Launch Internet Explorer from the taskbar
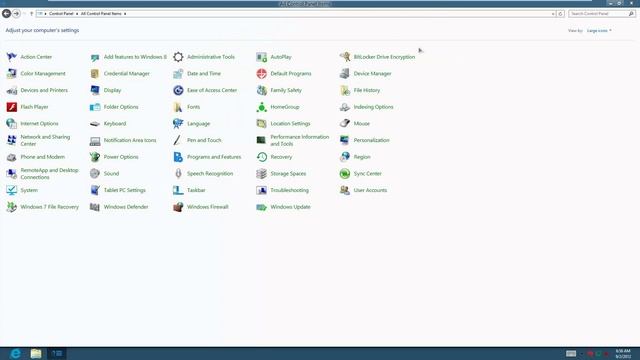 [15, 353]
